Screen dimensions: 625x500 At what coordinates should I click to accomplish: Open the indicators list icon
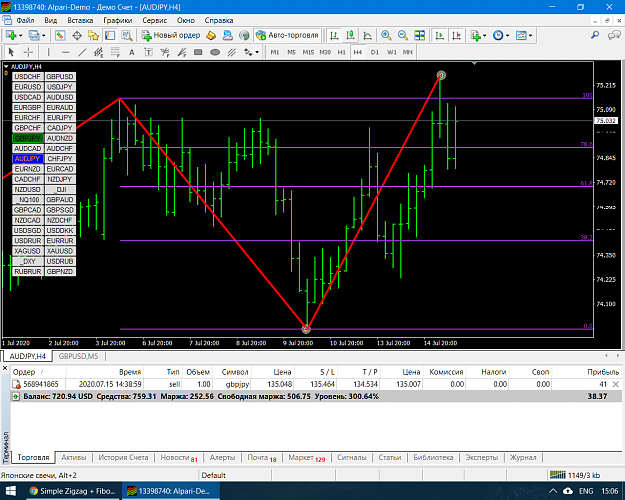(476, 35)
